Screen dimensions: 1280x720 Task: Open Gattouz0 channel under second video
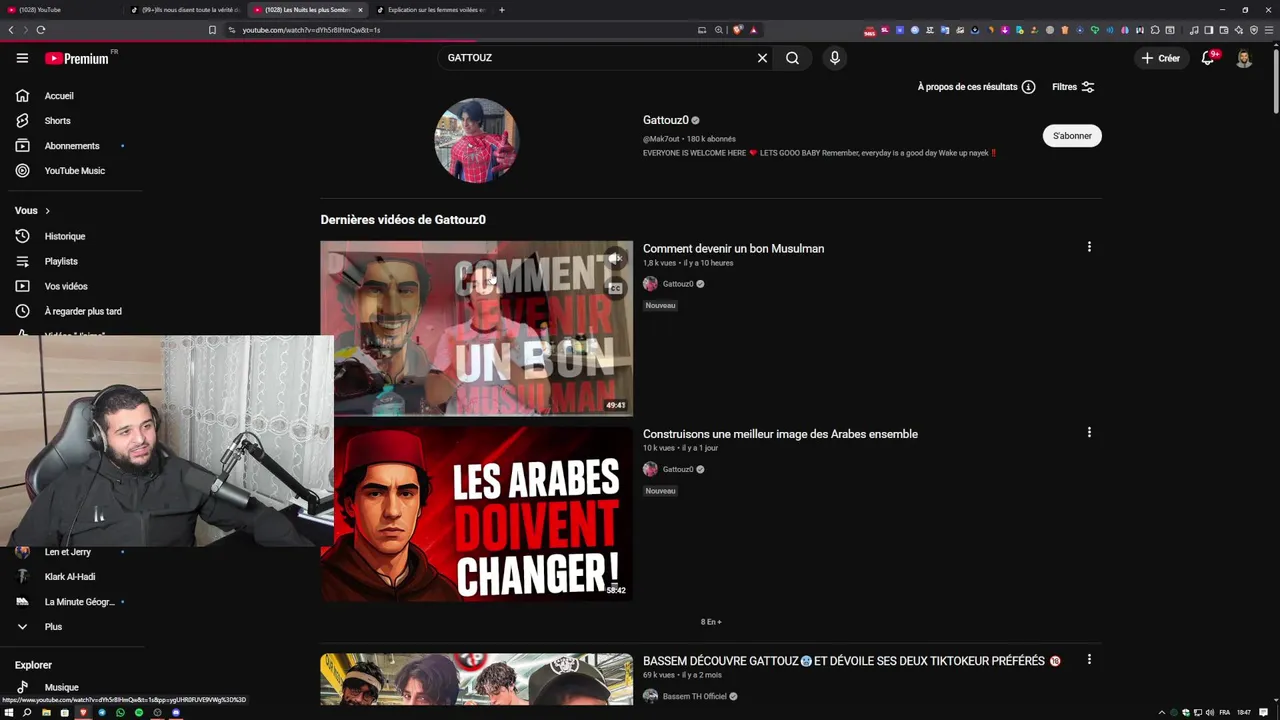tap(678, 469)
